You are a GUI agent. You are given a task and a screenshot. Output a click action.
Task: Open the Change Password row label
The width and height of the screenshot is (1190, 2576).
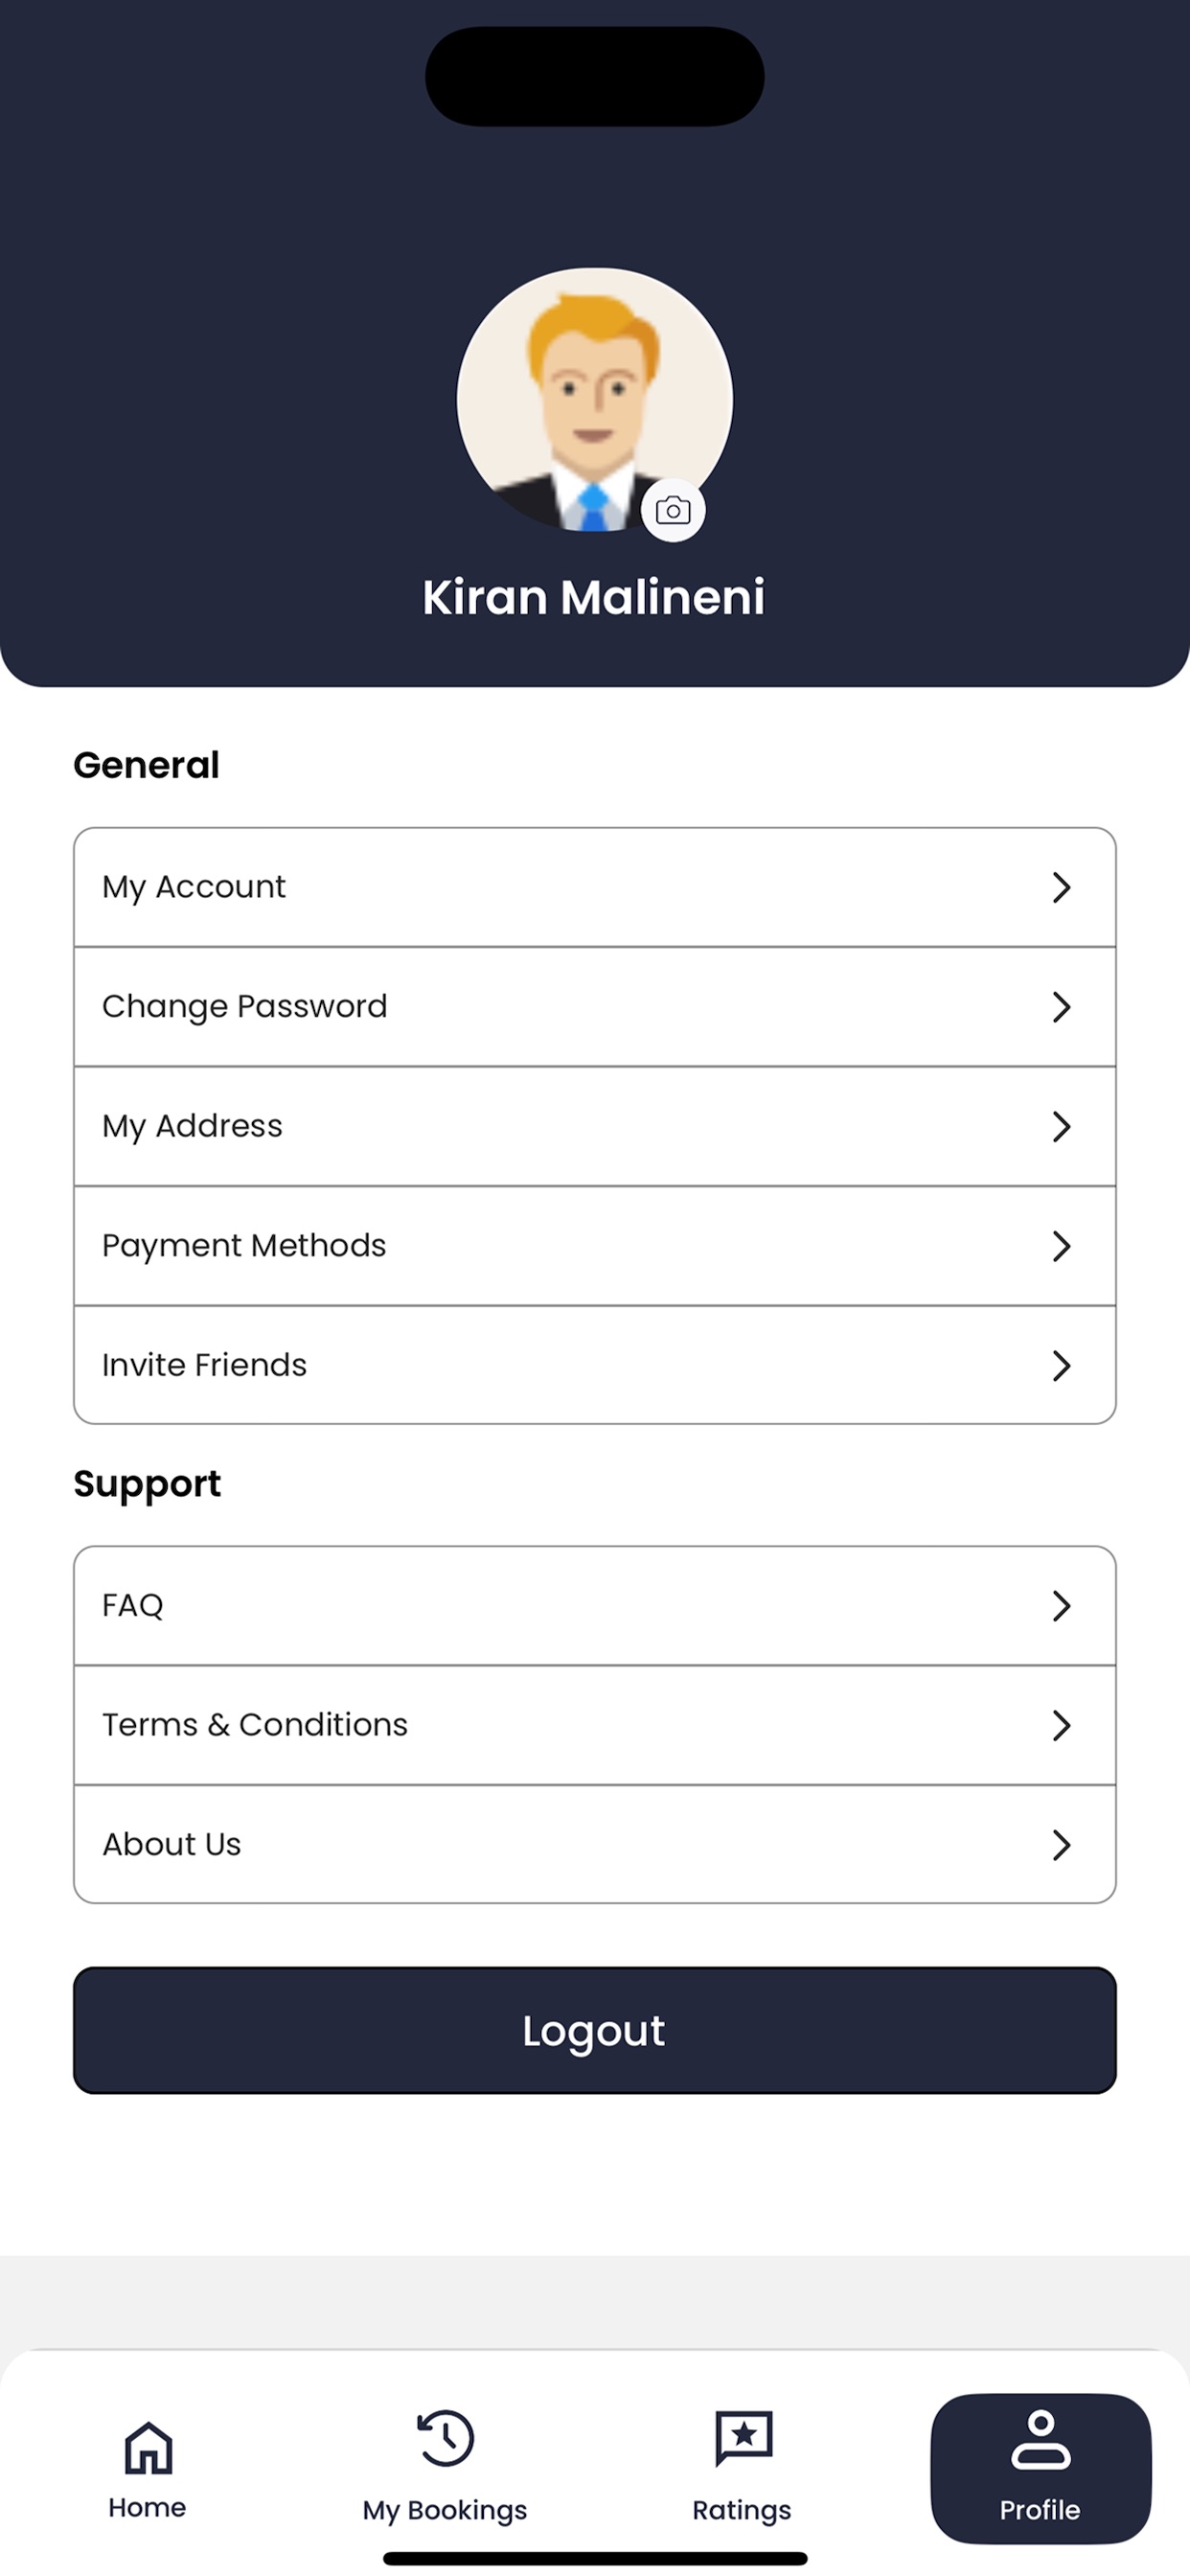pyautogui.click(x=244, y=1007)
